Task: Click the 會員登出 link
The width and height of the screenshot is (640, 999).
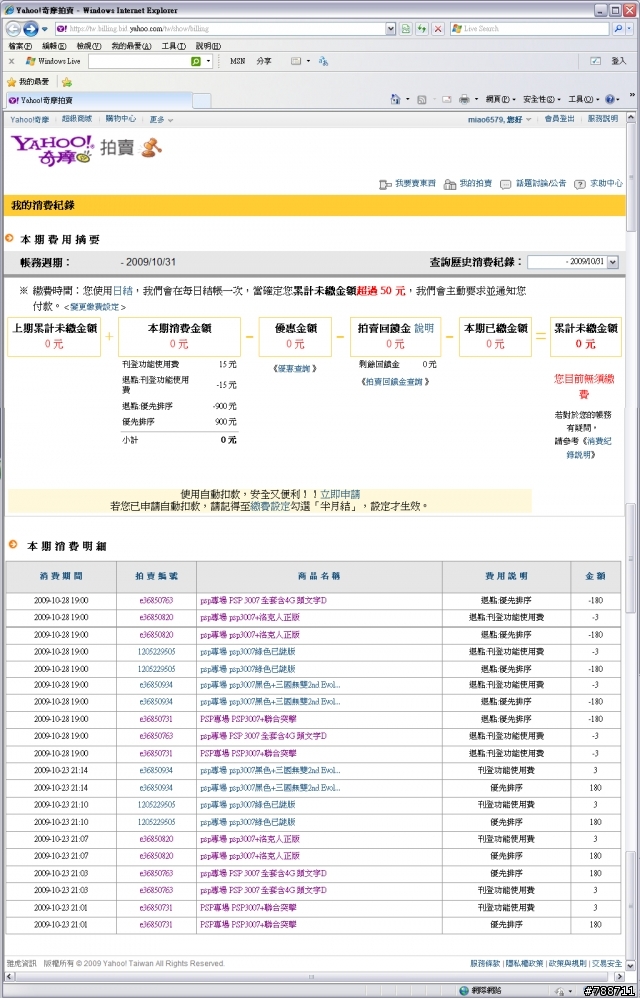Action: (x=559, y=119)
